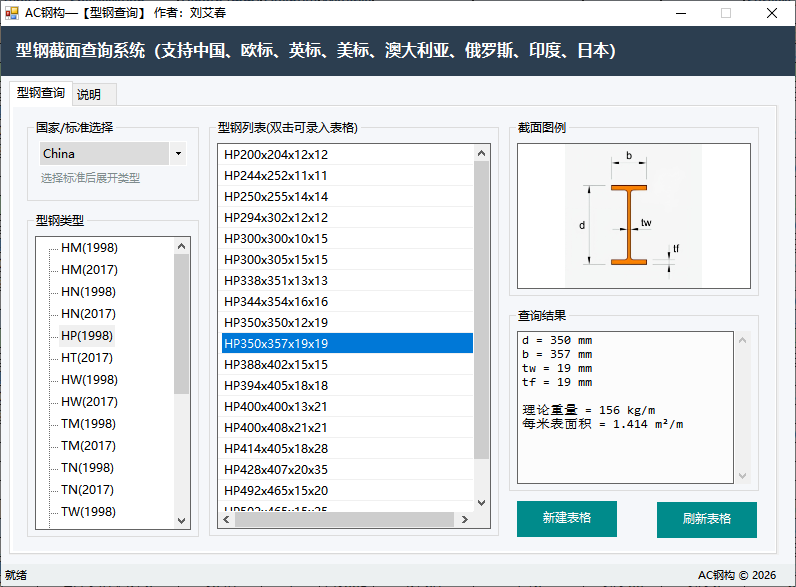Select HN(2017) in the type tree

point(88,314)
